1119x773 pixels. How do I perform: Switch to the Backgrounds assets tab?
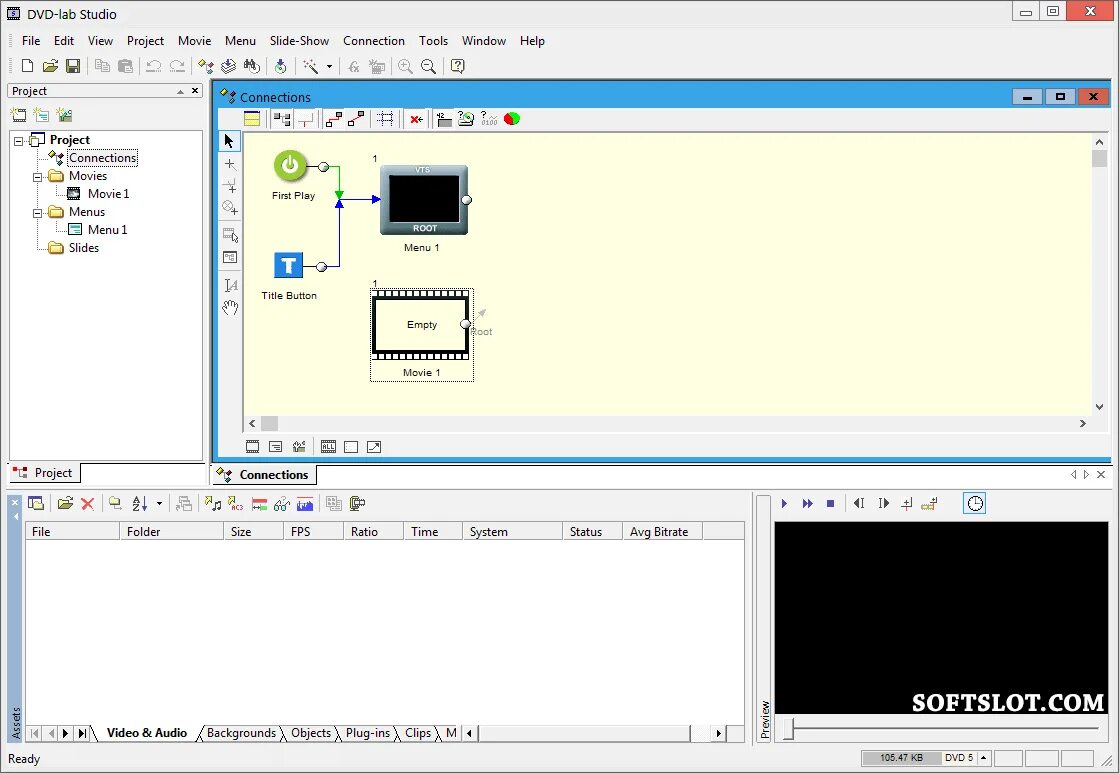[241, 733]
